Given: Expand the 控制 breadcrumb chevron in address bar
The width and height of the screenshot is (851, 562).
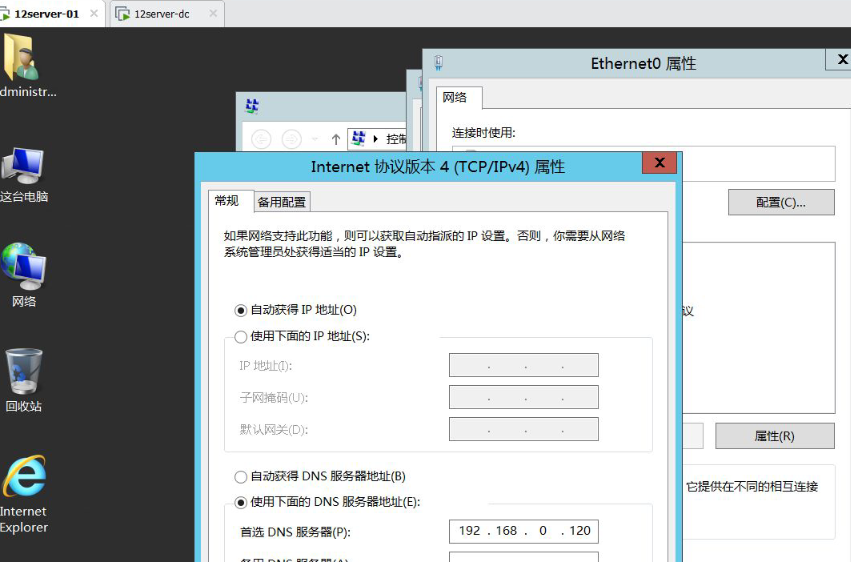Looking at the screenshot, I should click(x=376, y=139).
